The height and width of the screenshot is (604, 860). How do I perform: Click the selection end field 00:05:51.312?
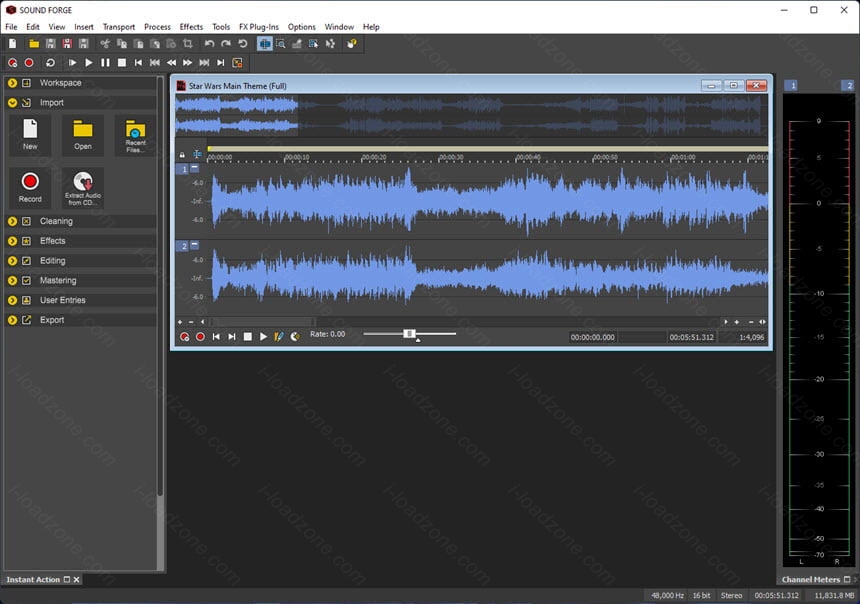tap(692, 337)
